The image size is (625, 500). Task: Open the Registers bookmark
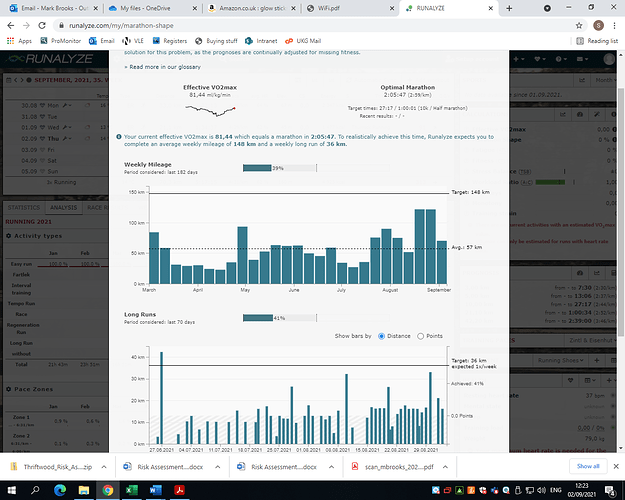point(170,41)
